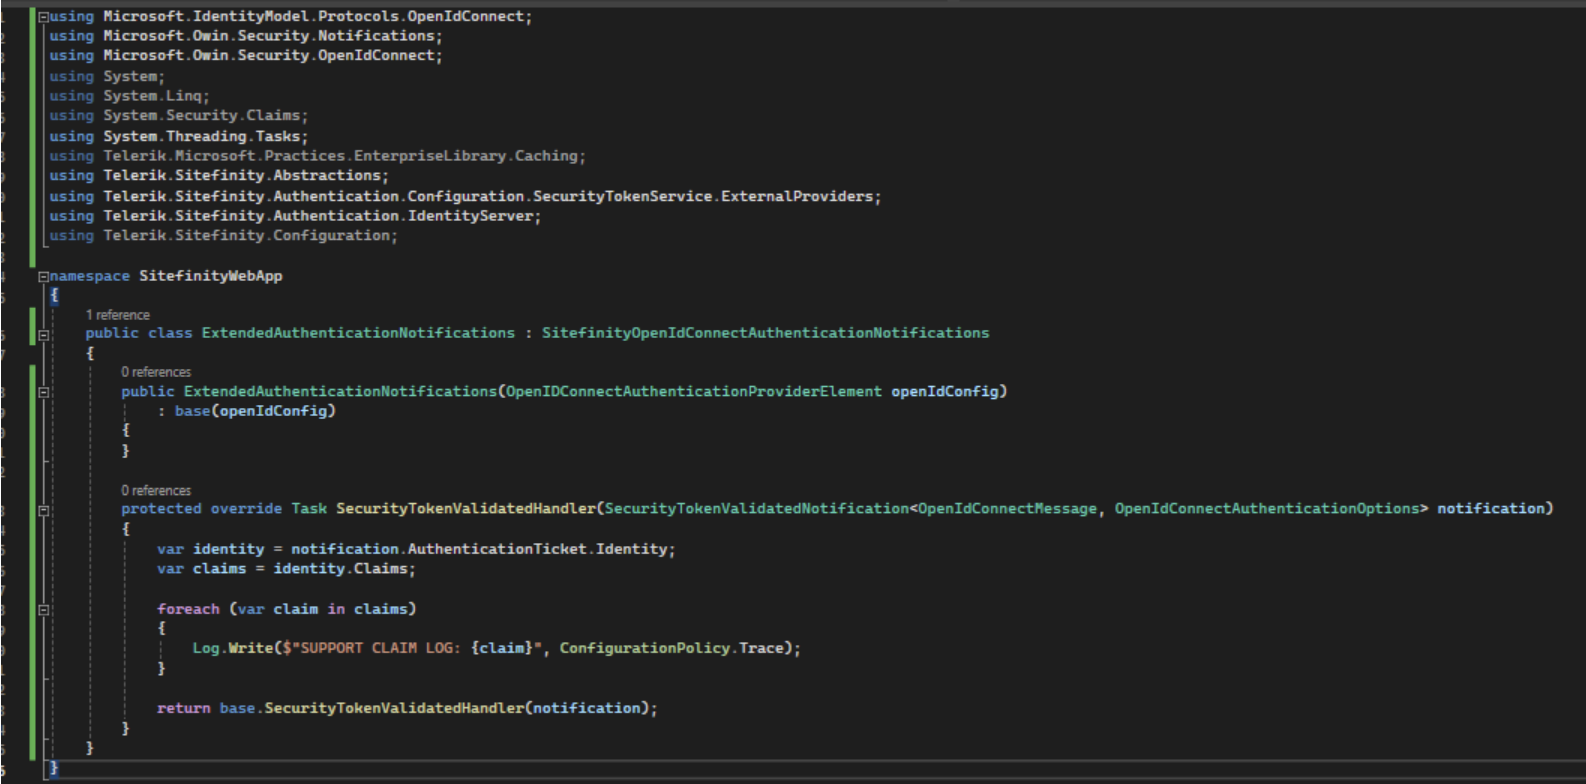Click 'Telerik.Sitefinity.Configuration' using directive
Screen dimensions: 1586x784
[x=247, y=235]
